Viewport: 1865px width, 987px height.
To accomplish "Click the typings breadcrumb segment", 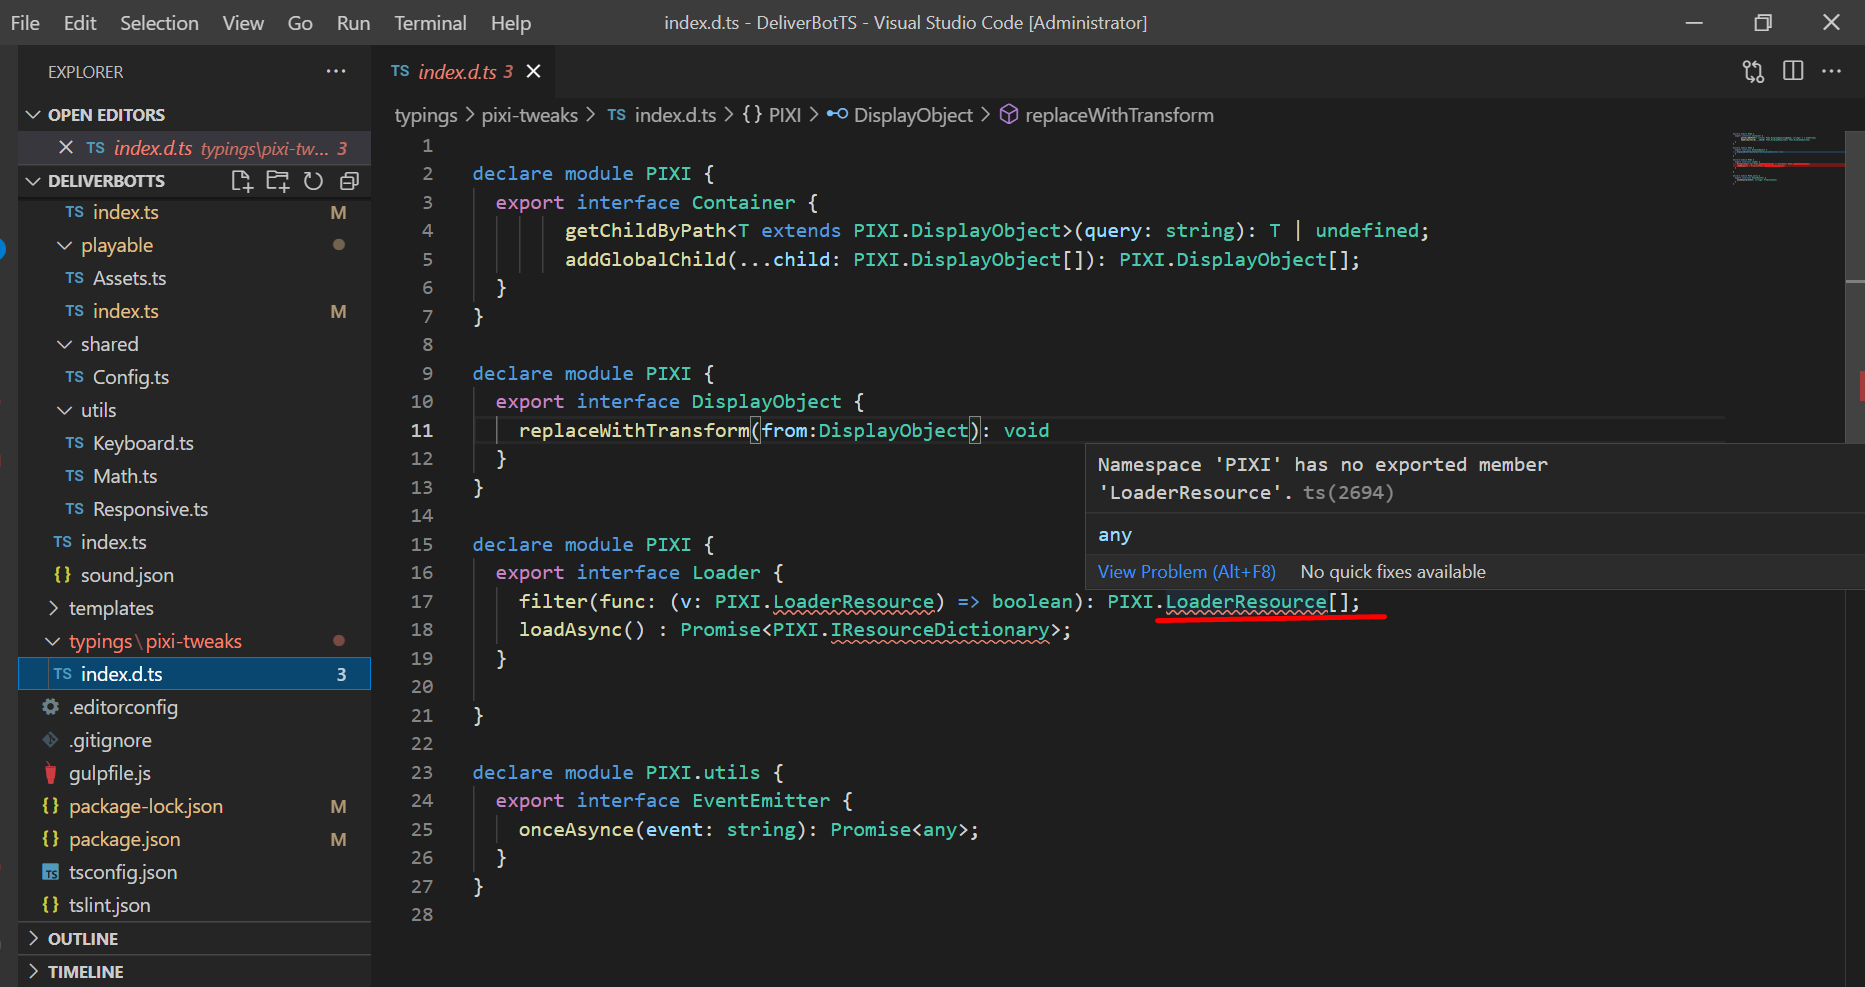I will click(x=426, y=115).
